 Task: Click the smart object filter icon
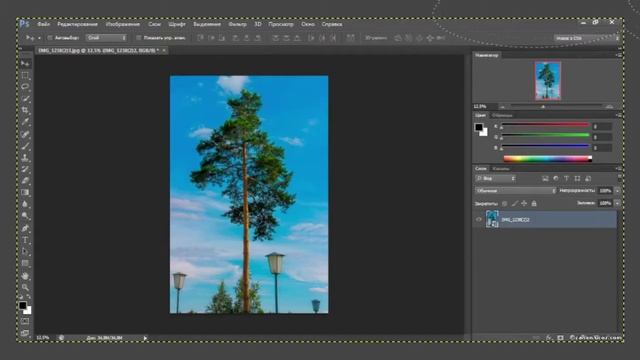588,178
